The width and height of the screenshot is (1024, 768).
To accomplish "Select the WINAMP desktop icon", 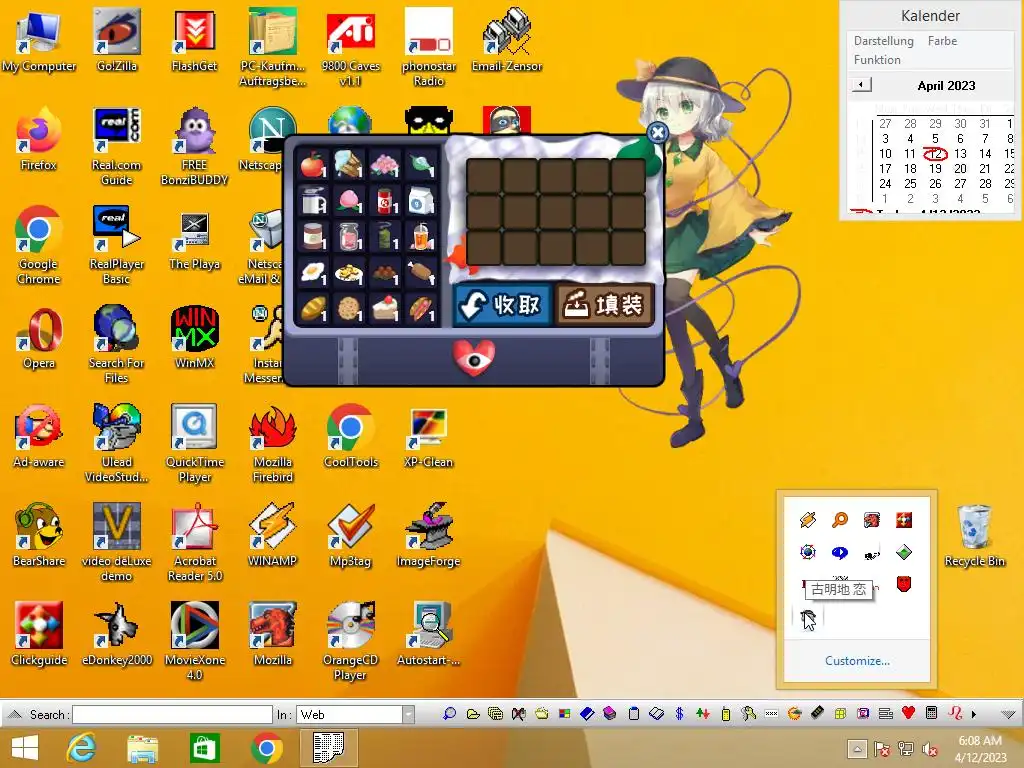I will (x=272, y=535).
